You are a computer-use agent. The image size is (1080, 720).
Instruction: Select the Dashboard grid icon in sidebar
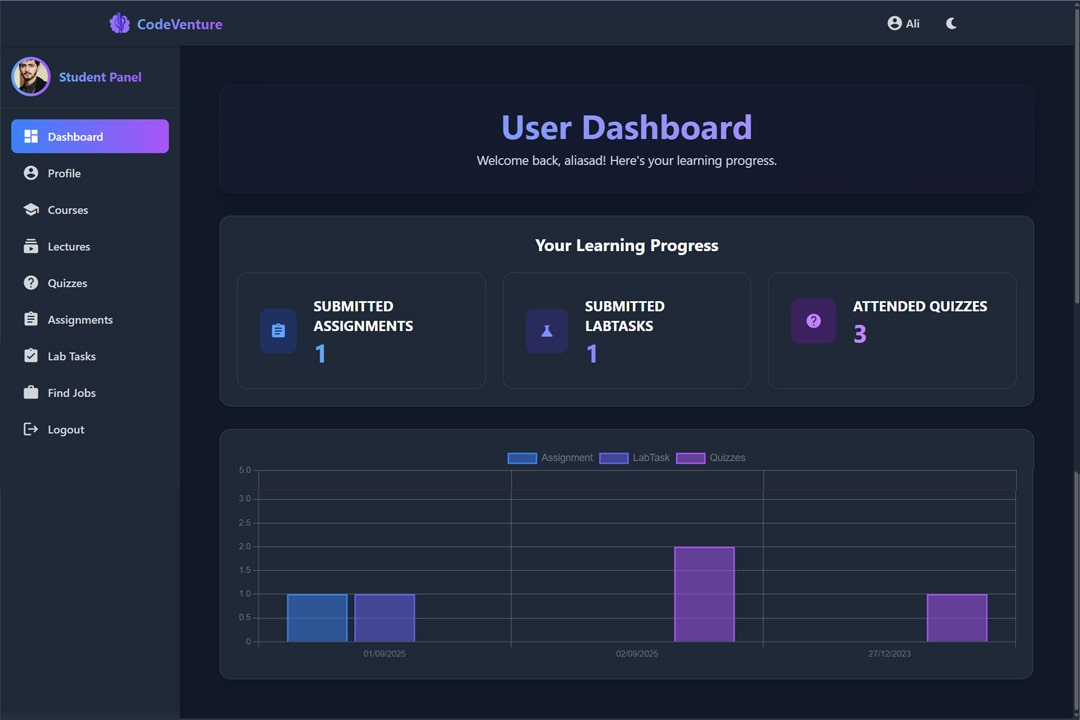pos(31,136)
